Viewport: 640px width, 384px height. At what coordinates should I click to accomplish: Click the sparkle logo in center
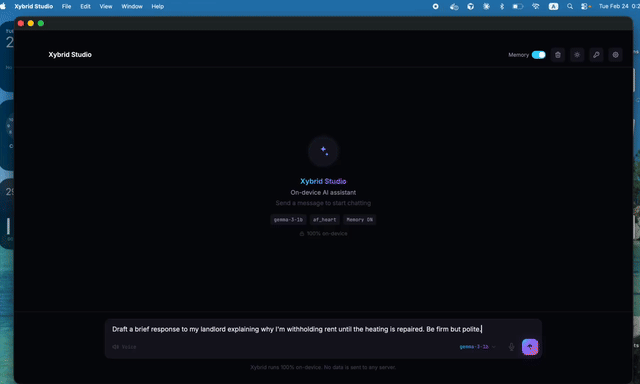[323, 151]
